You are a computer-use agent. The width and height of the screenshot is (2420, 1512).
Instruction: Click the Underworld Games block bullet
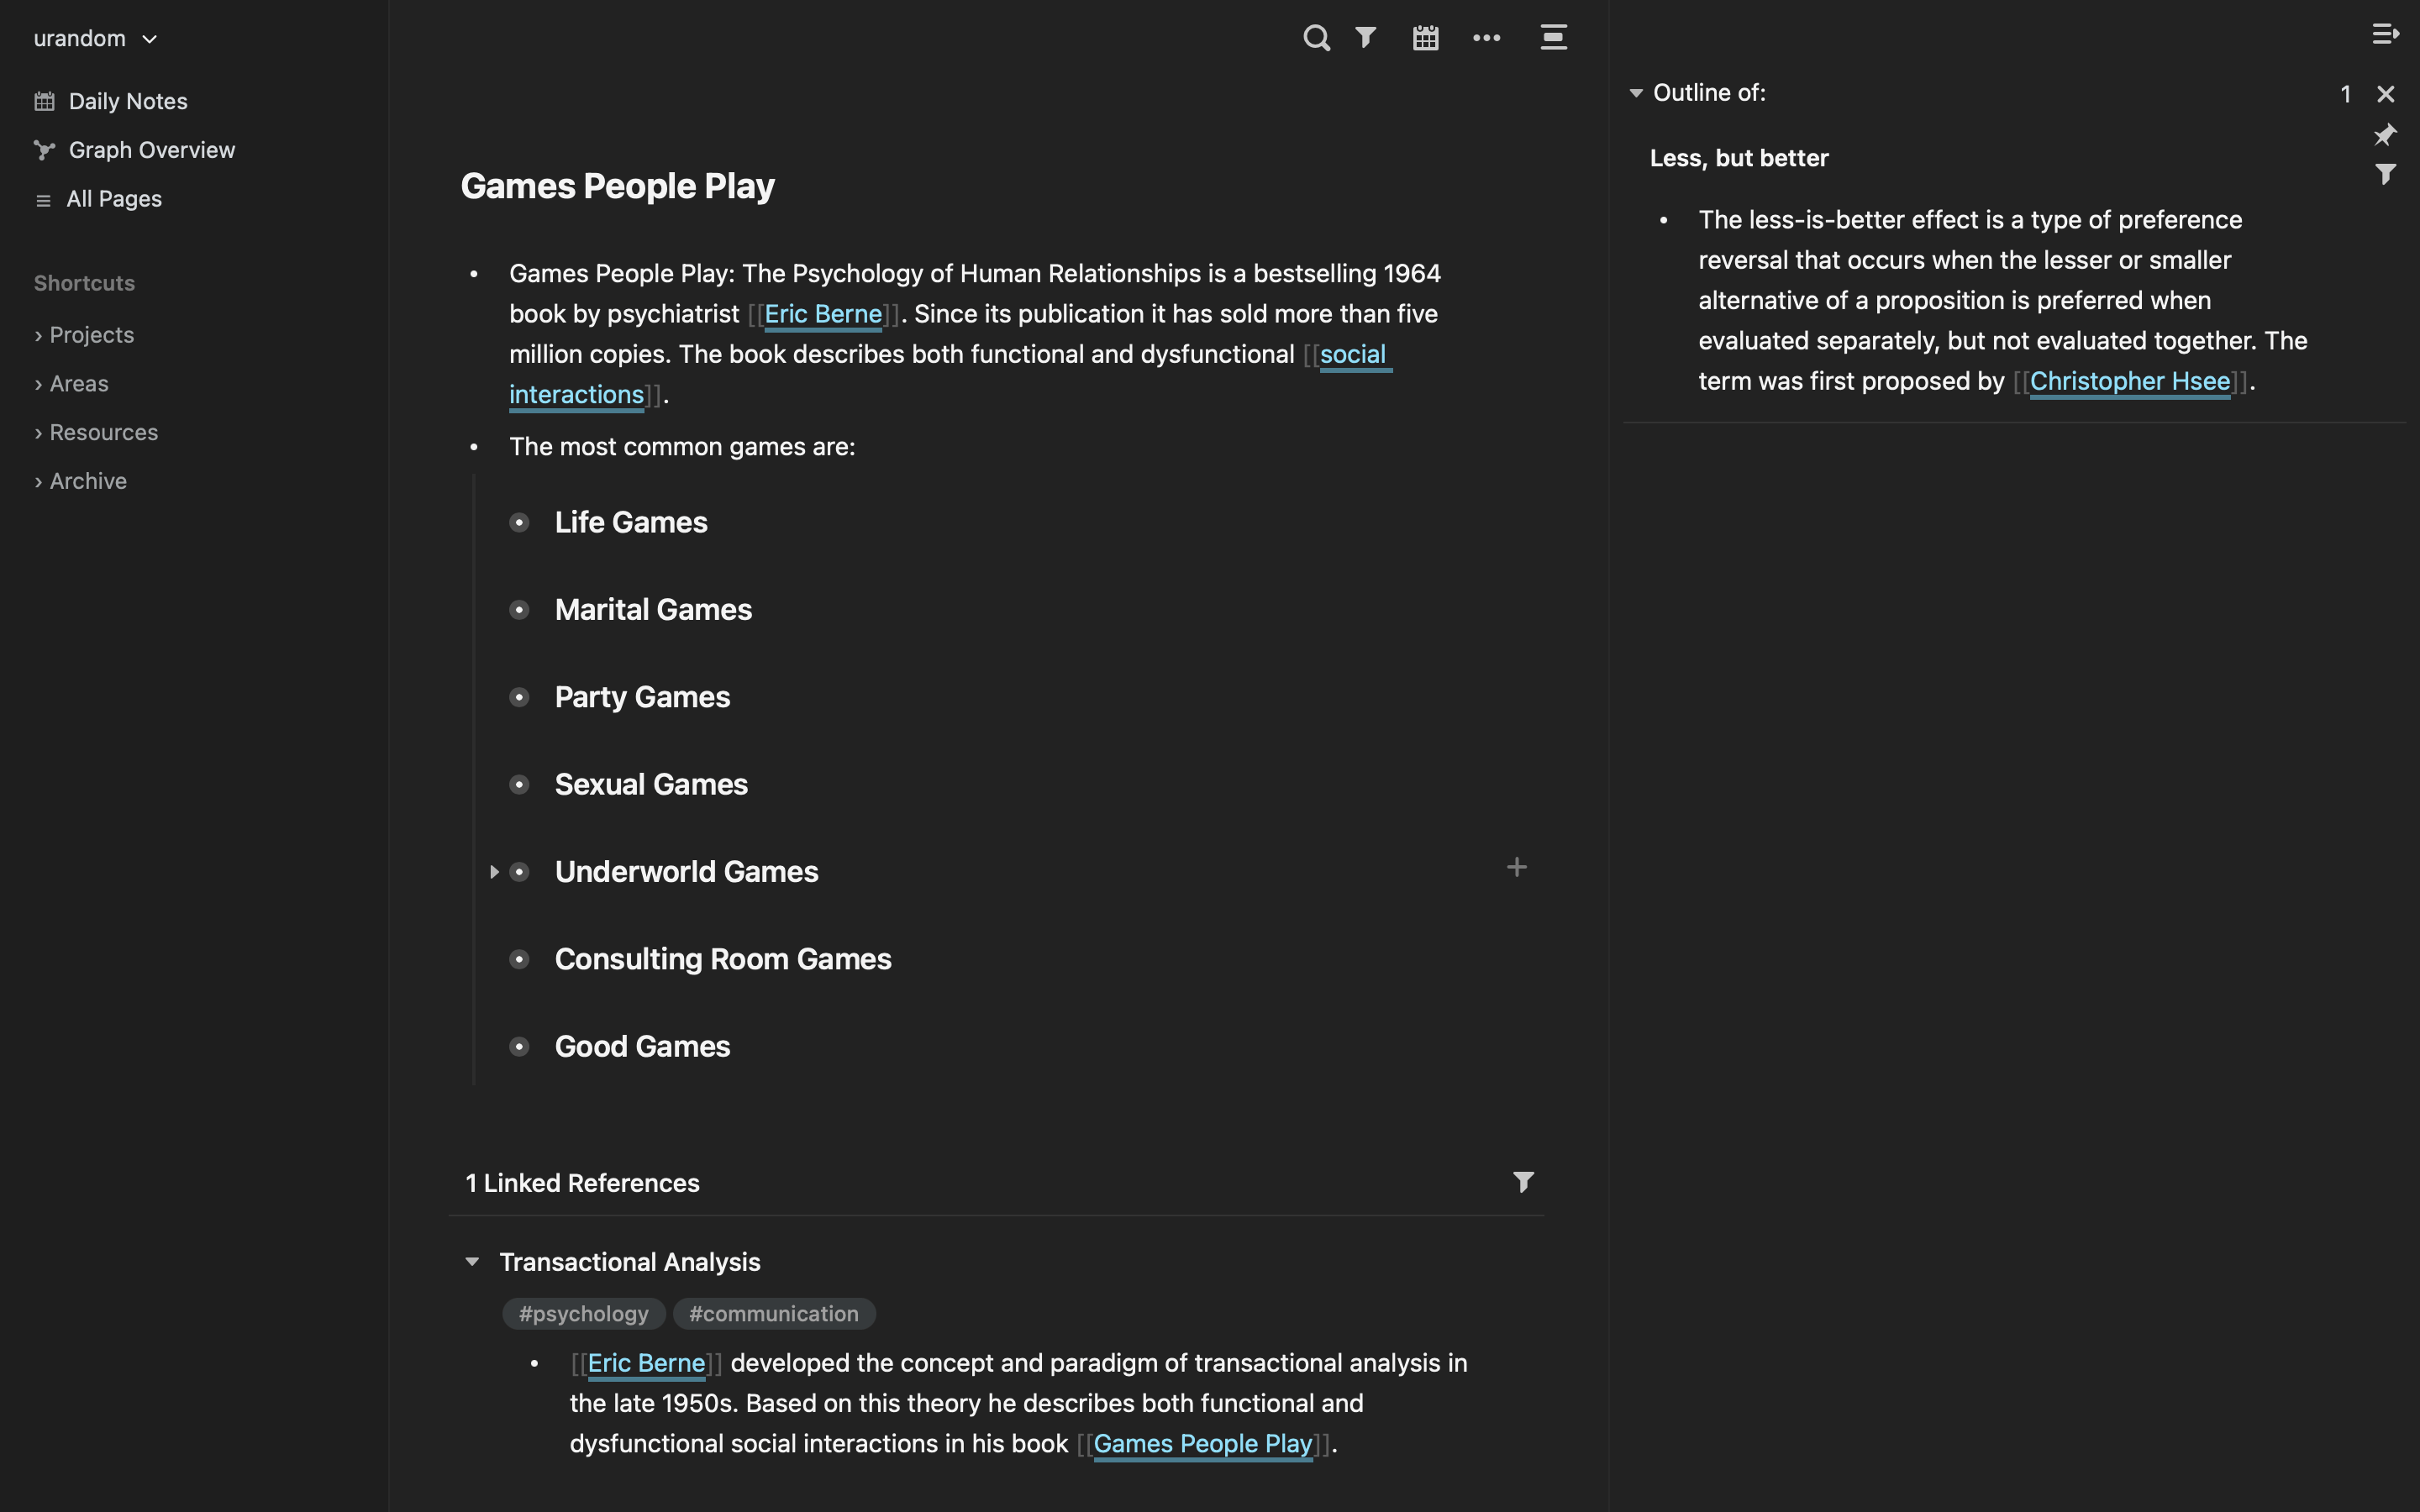pos(519,872)
